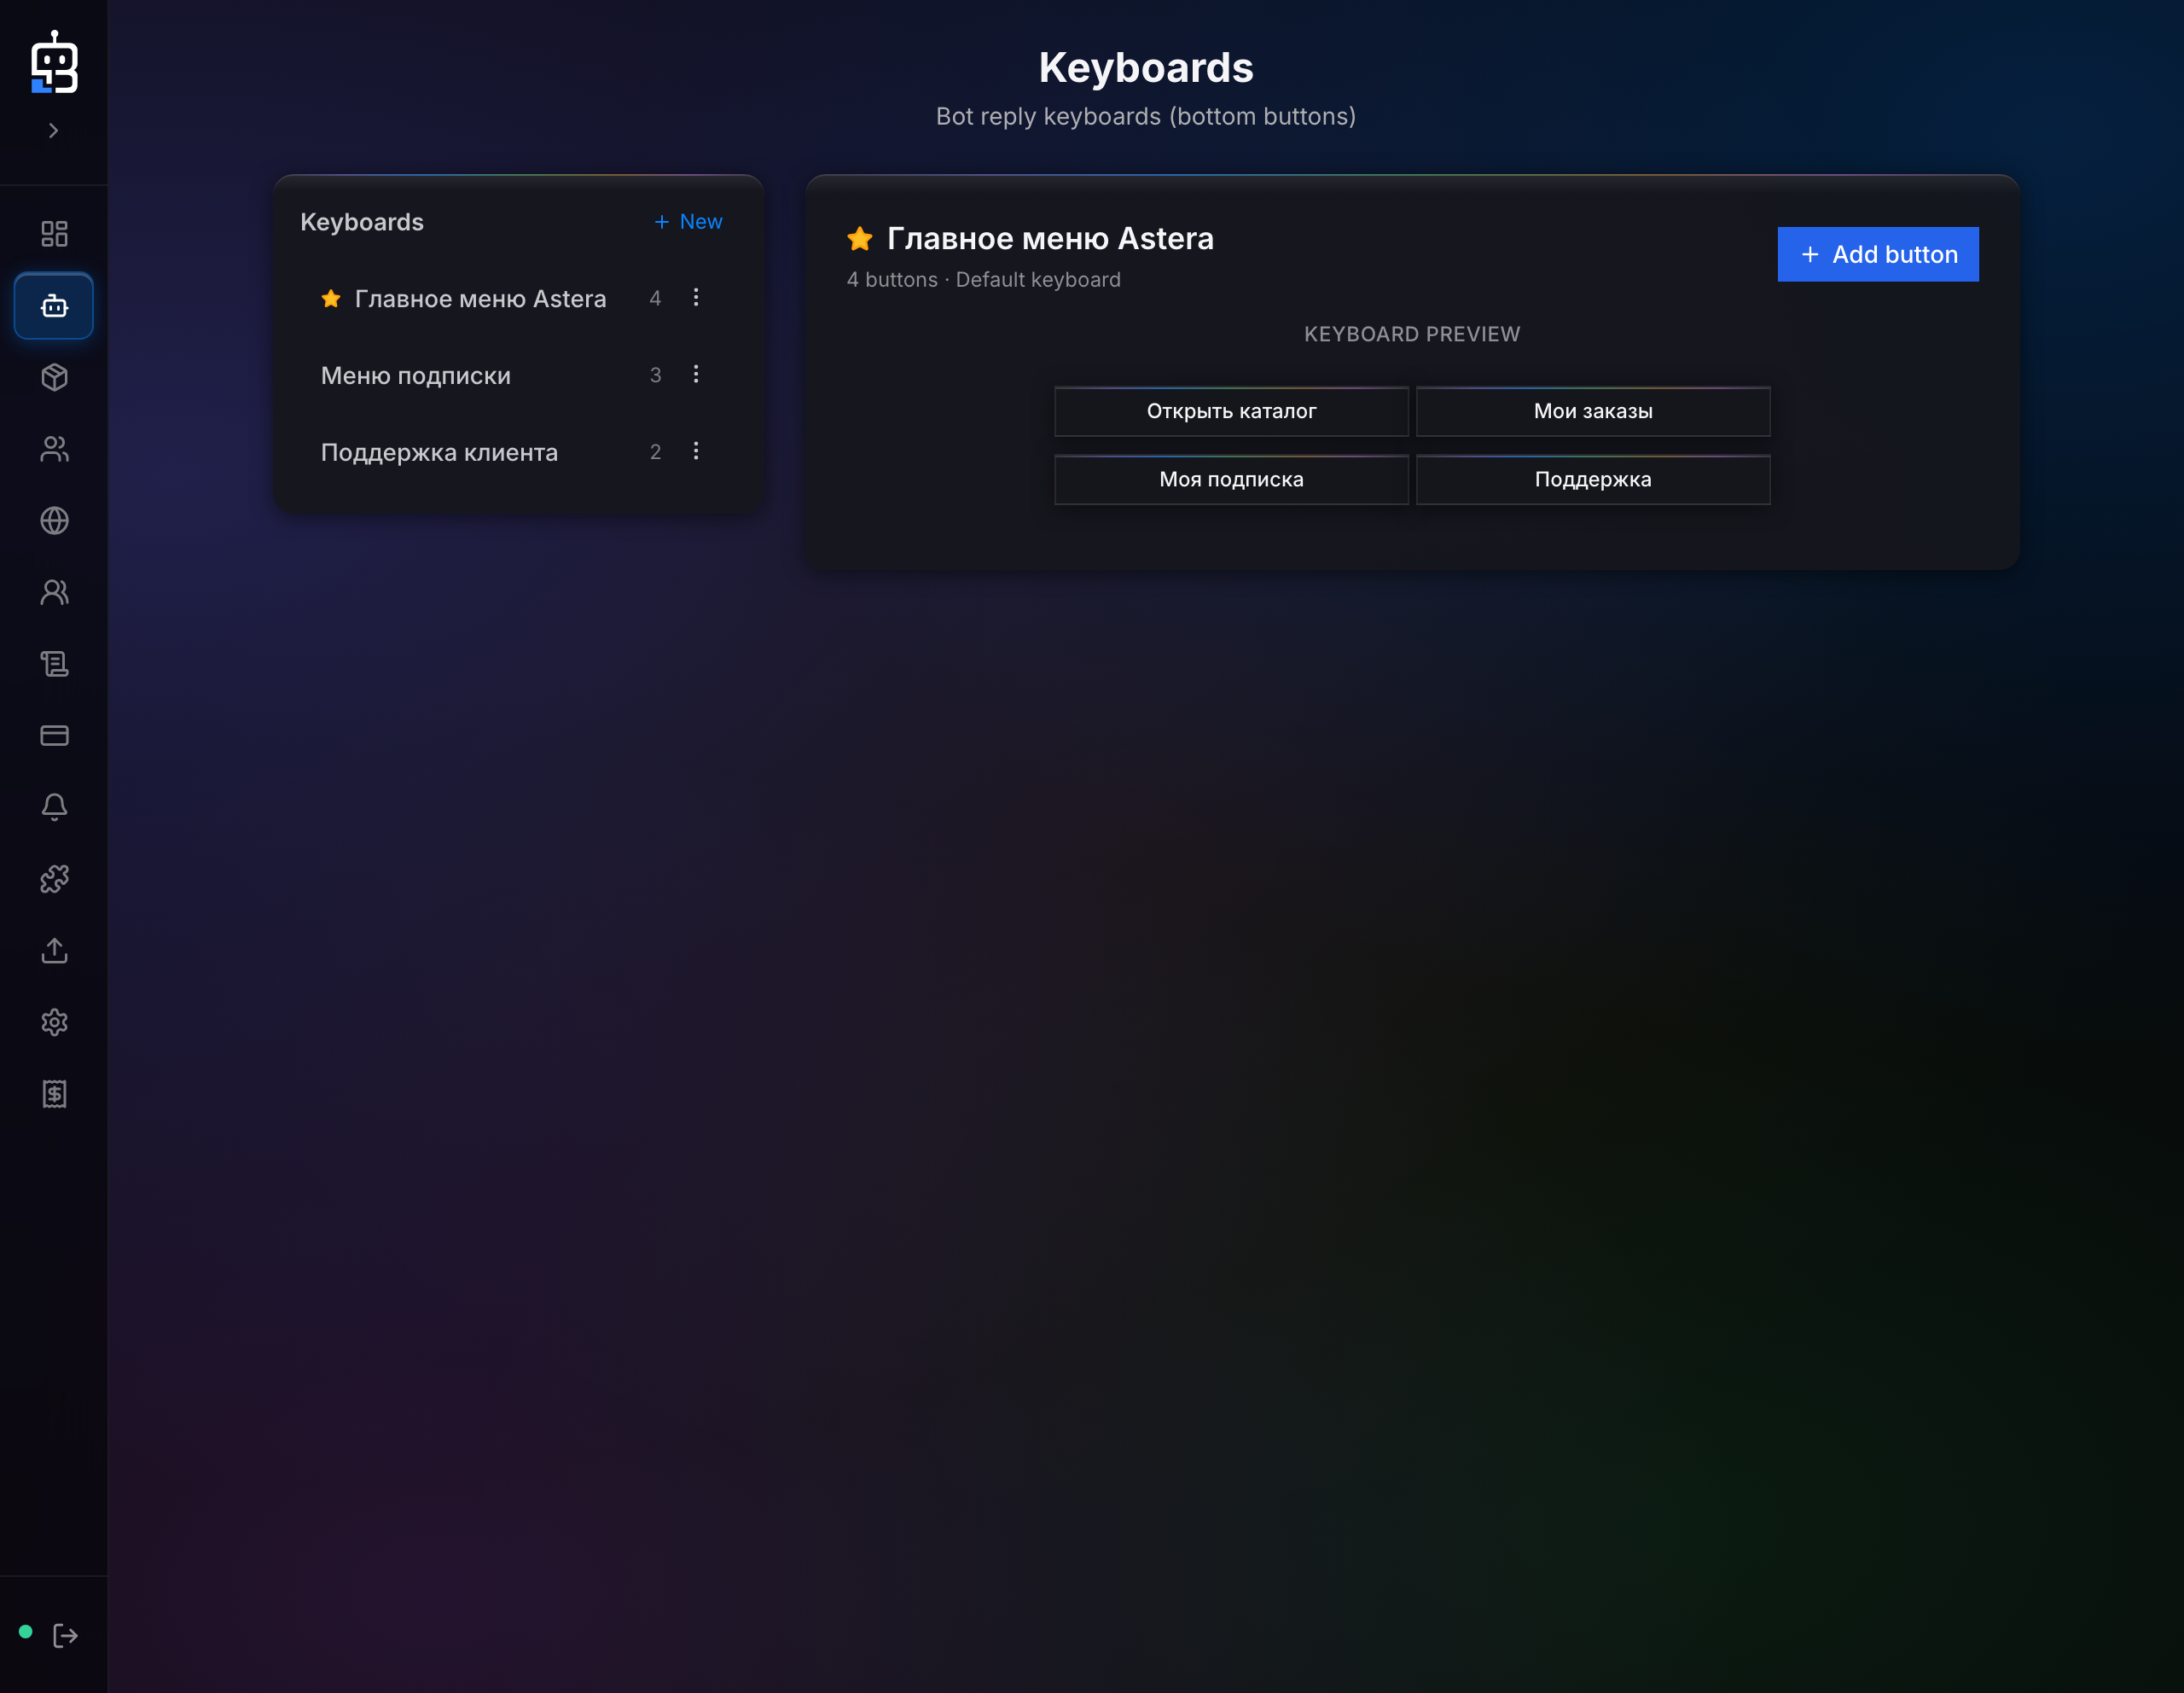Viewport: 2184px width, 1693px height.
Task: Click the robot logo icon
Action: [54, 62]
